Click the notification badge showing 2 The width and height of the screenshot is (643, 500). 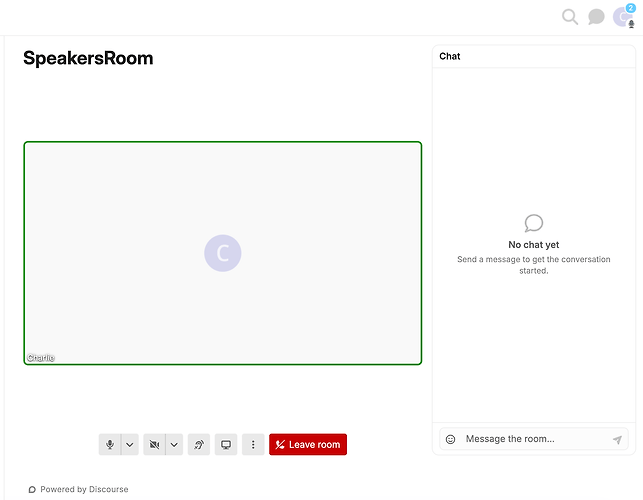(630, 8)
